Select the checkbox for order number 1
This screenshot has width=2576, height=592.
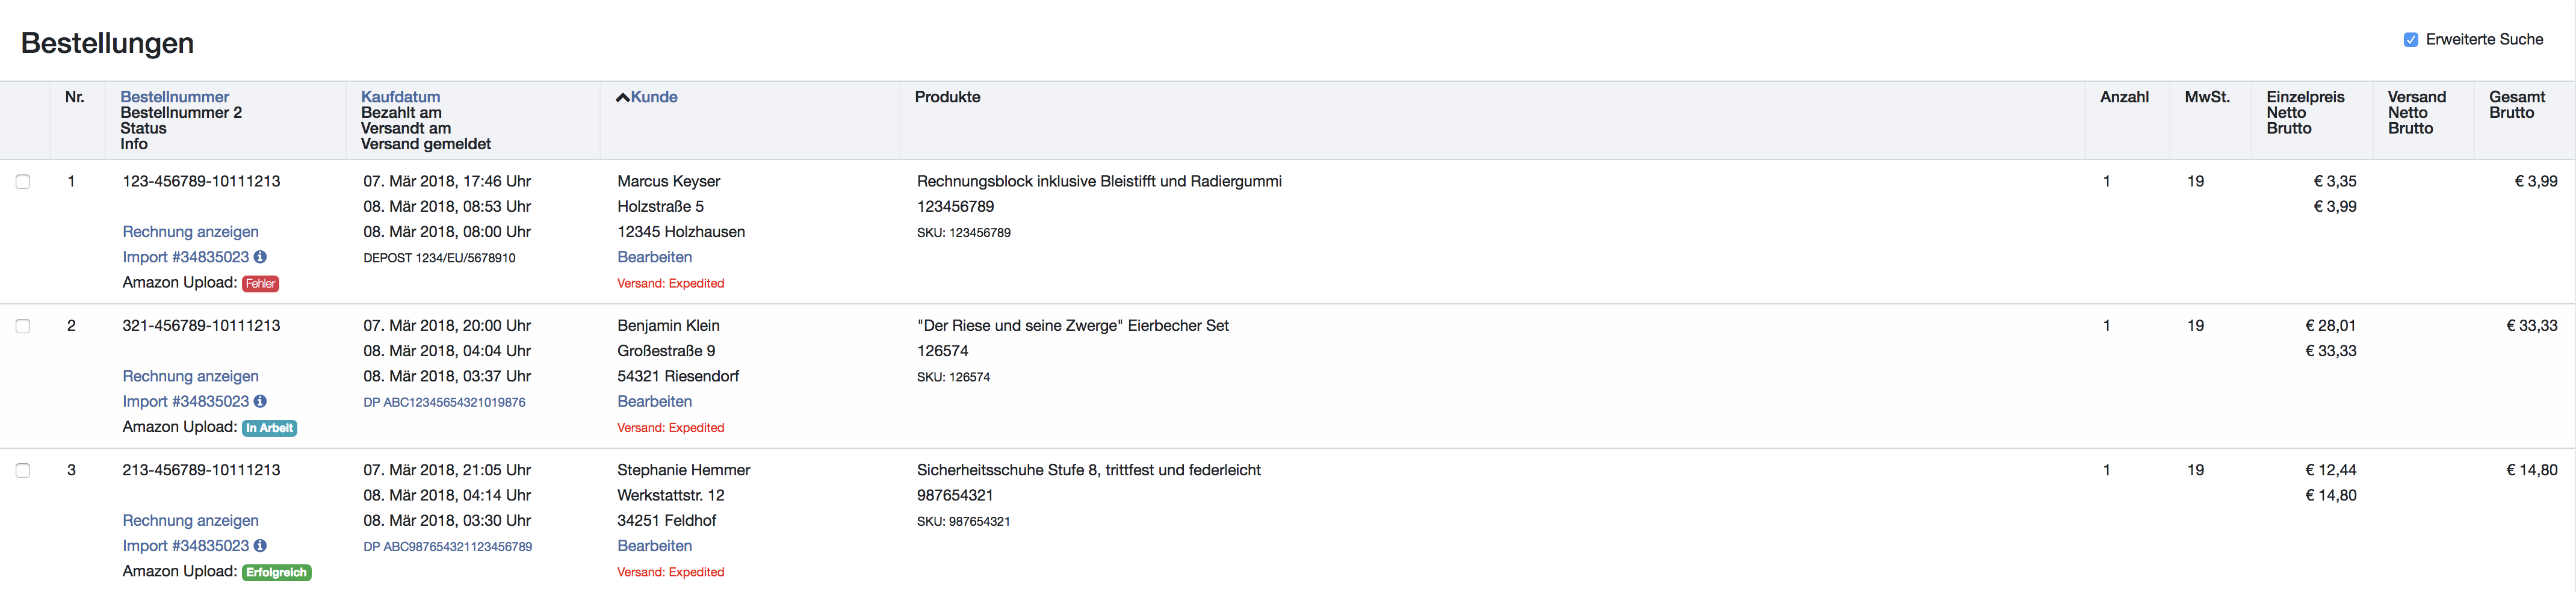23,182
